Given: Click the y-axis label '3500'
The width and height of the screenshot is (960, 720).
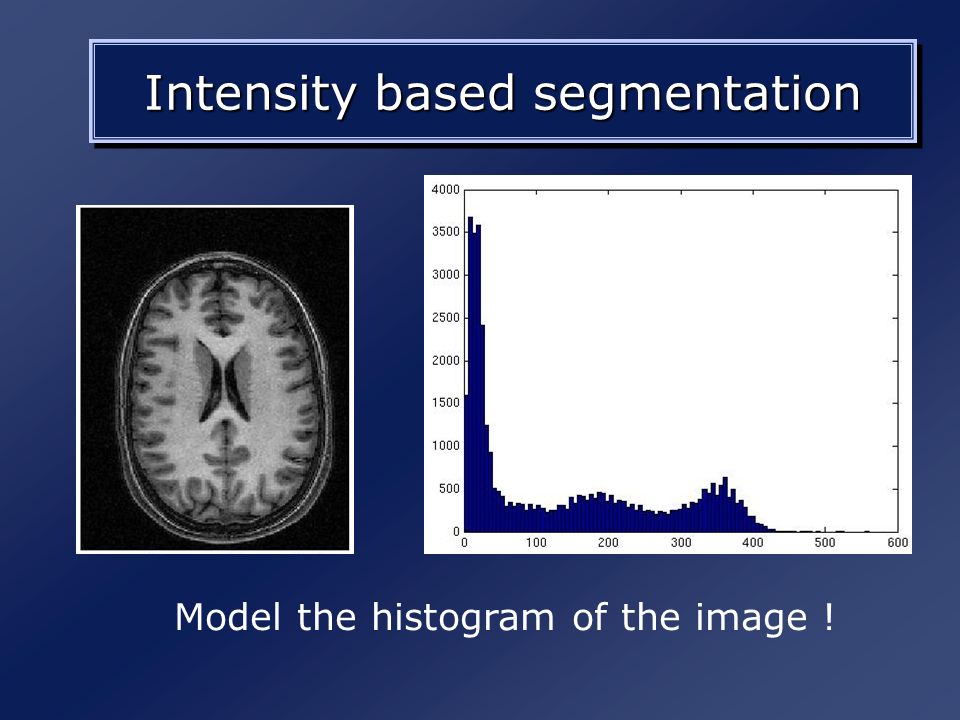Looking at the screenshot, I should pyautogui.click(x=445, y=232).
